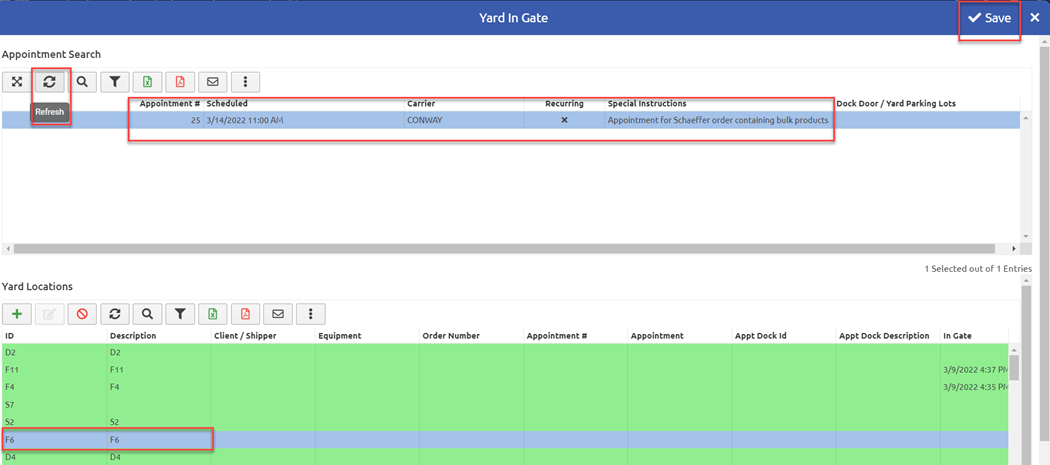Click the Refresh icon in Appointment Search

(x=50, y=82)
